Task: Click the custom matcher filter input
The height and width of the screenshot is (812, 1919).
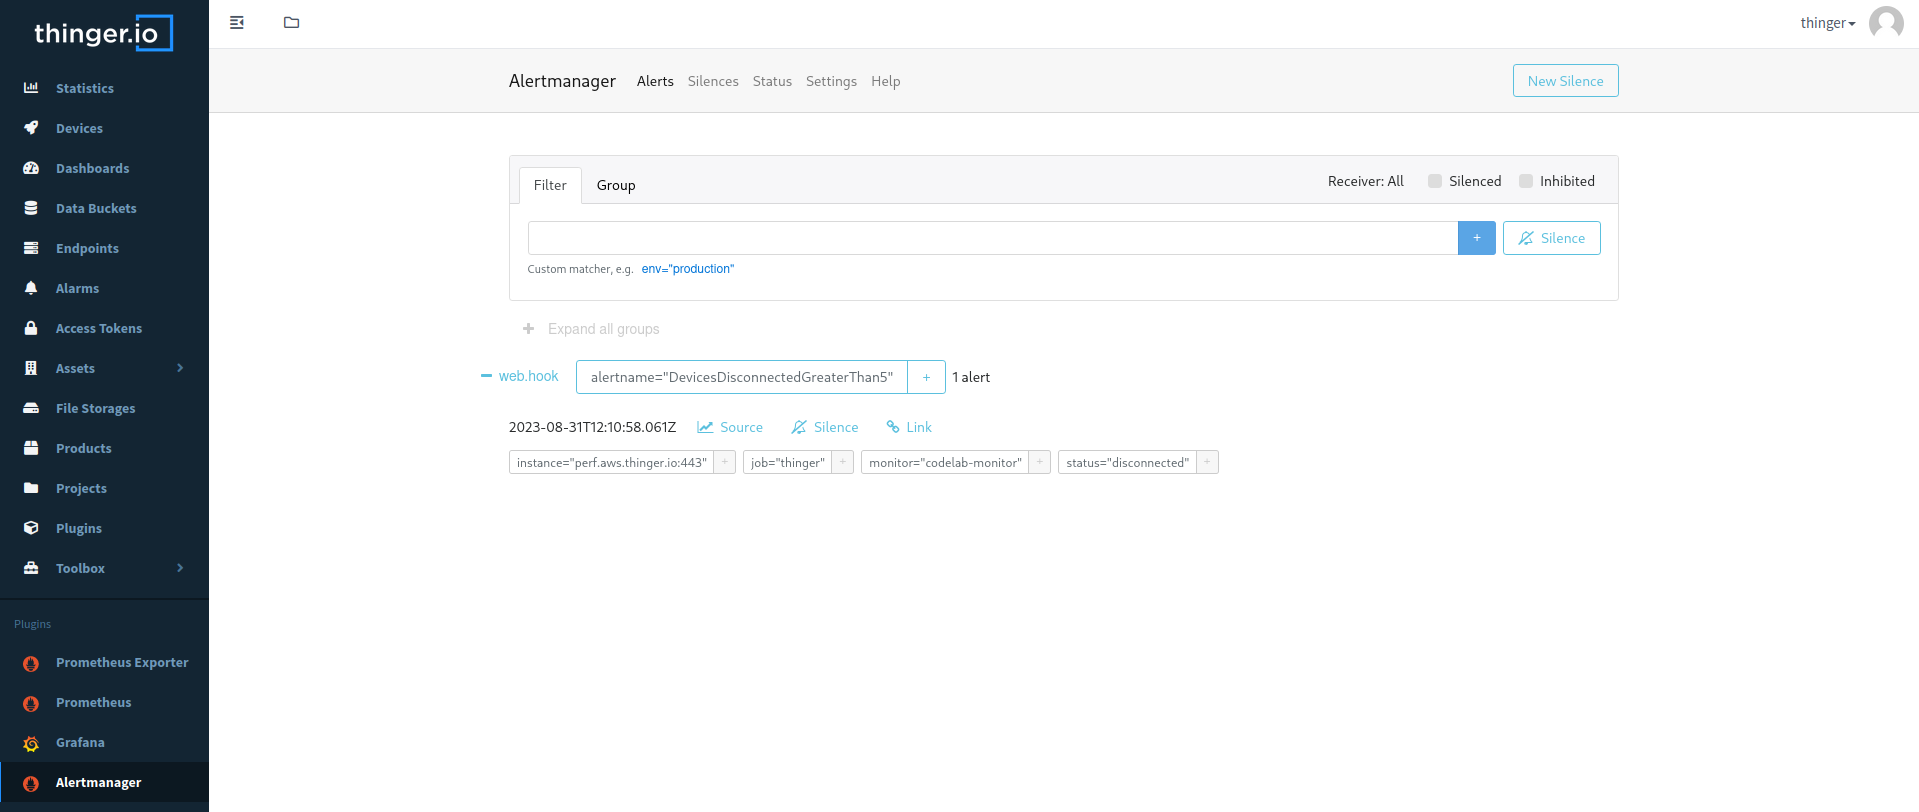Action: pyautogui.click(x=992, y=238)
